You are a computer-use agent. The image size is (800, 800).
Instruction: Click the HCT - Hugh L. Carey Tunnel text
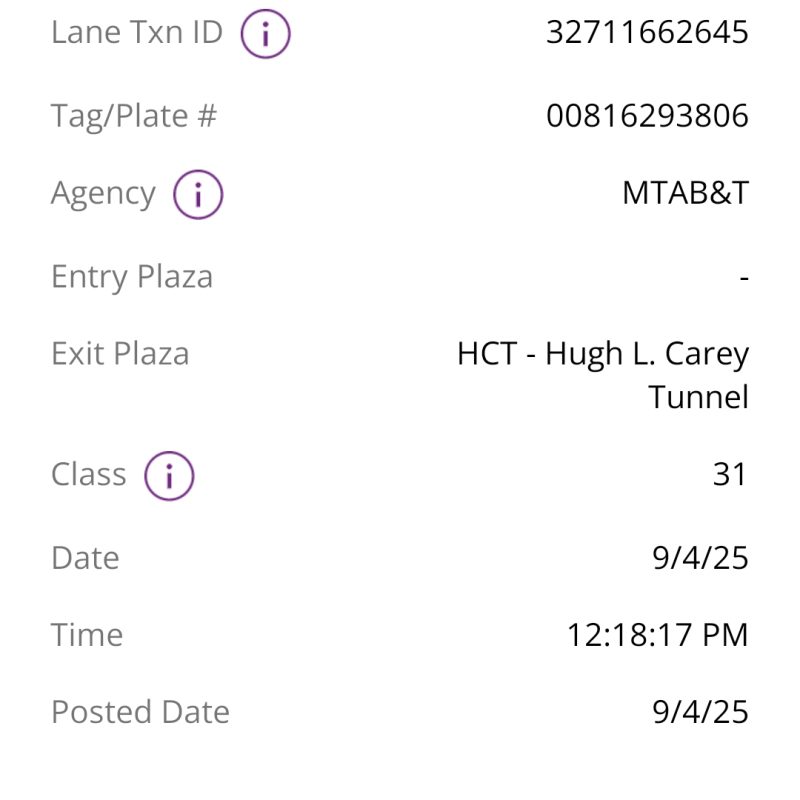pos(603,375)
